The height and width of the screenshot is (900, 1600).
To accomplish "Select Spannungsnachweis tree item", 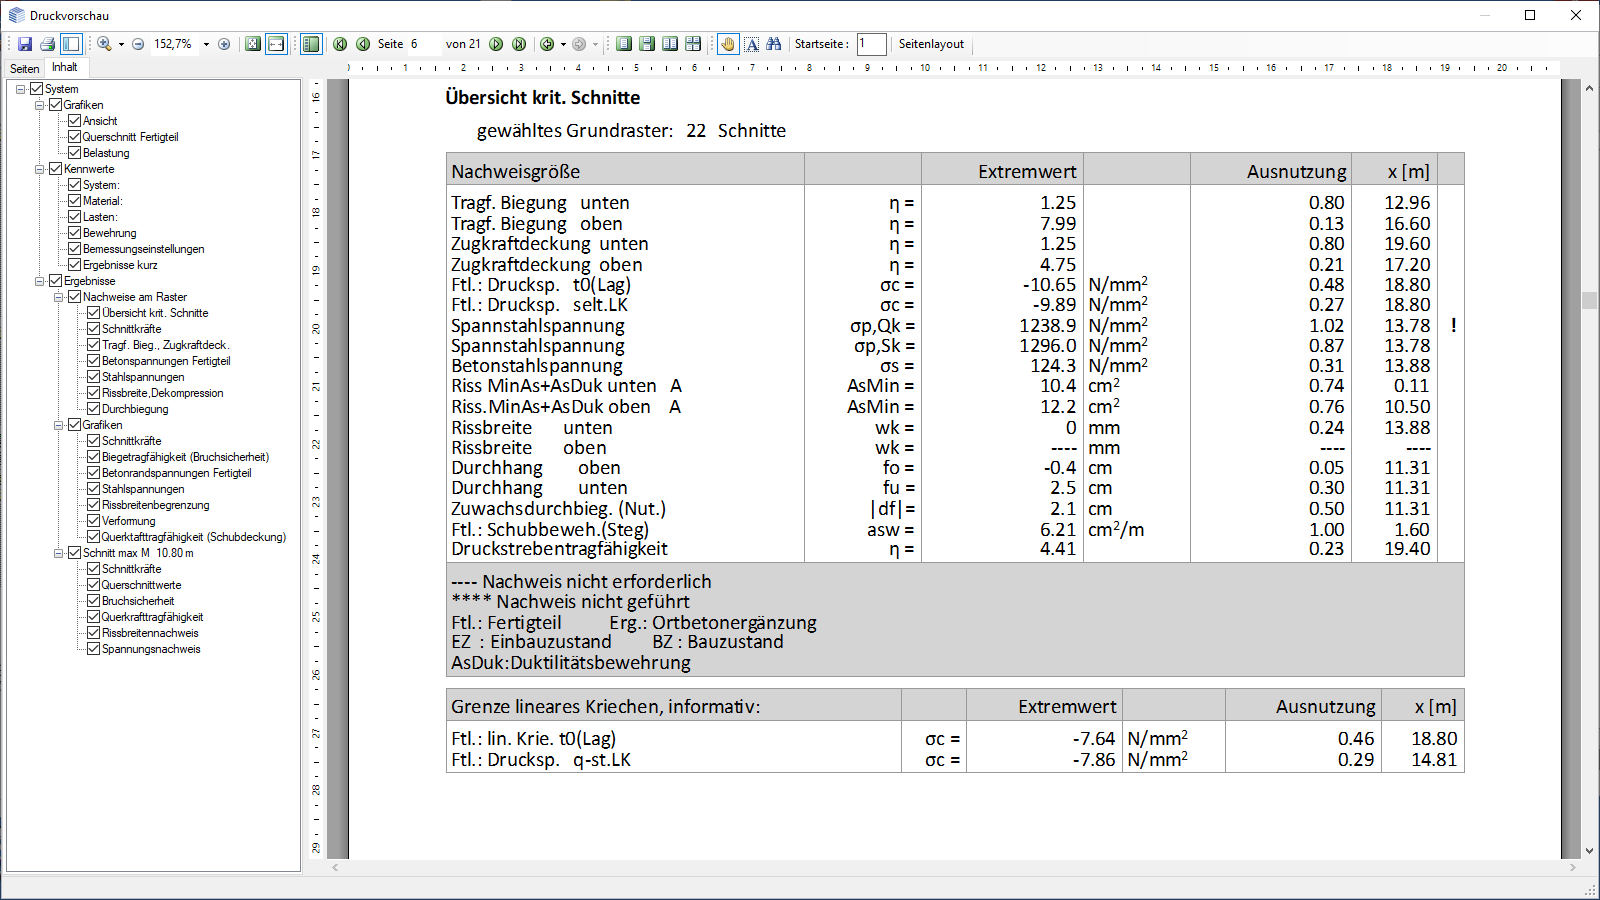I will pyautogui.click(x=151, y=649).
